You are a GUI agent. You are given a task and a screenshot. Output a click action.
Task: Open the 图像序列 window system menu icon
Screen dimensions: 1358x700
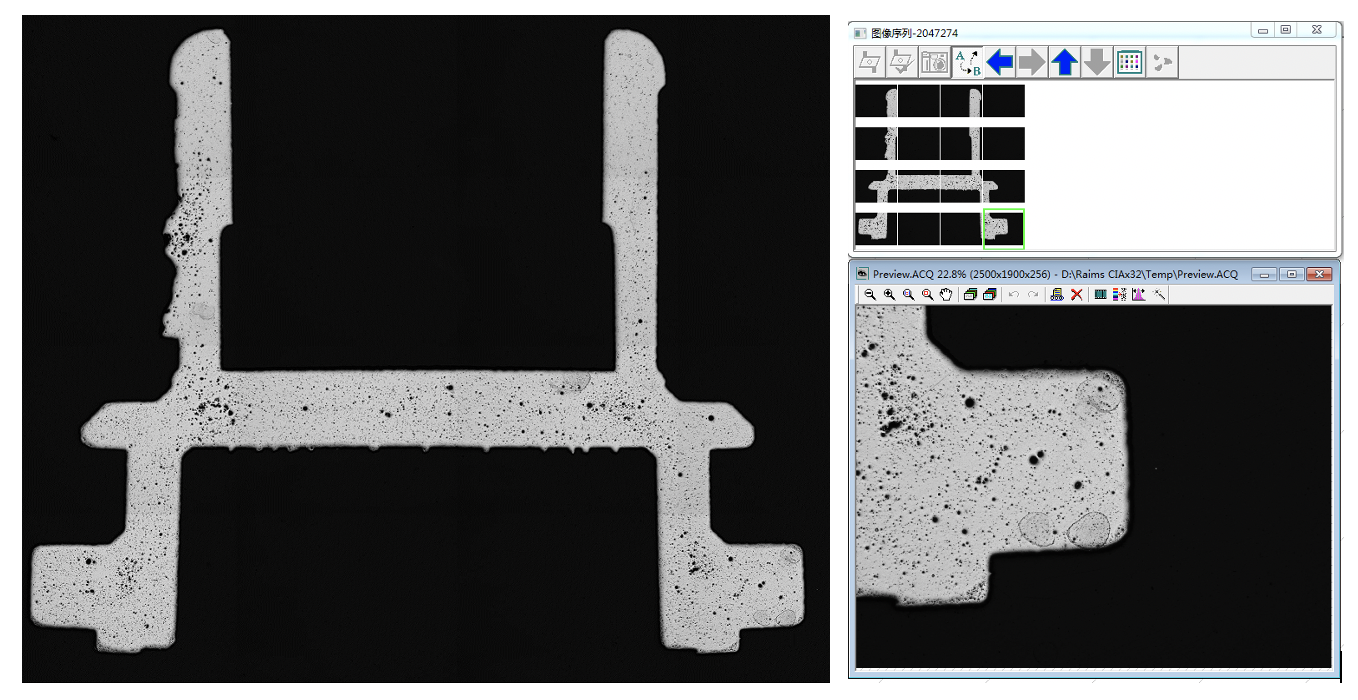click(860, 33)
